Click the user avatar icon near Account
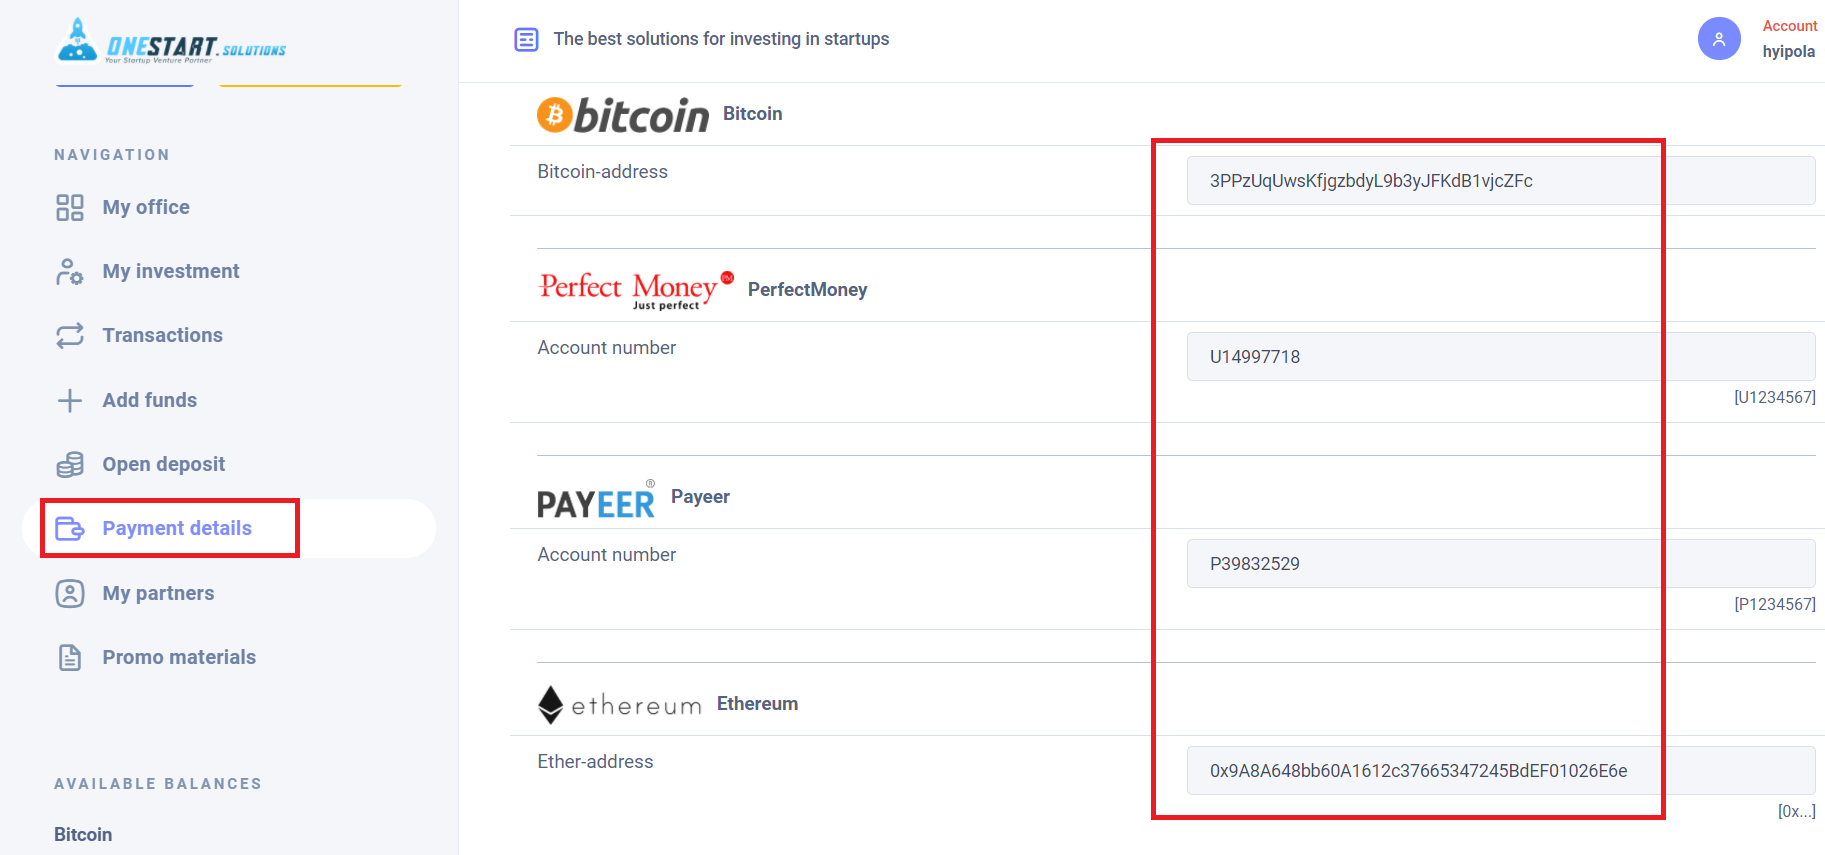The image size is (1825, 855). (x=1719, y=39)
